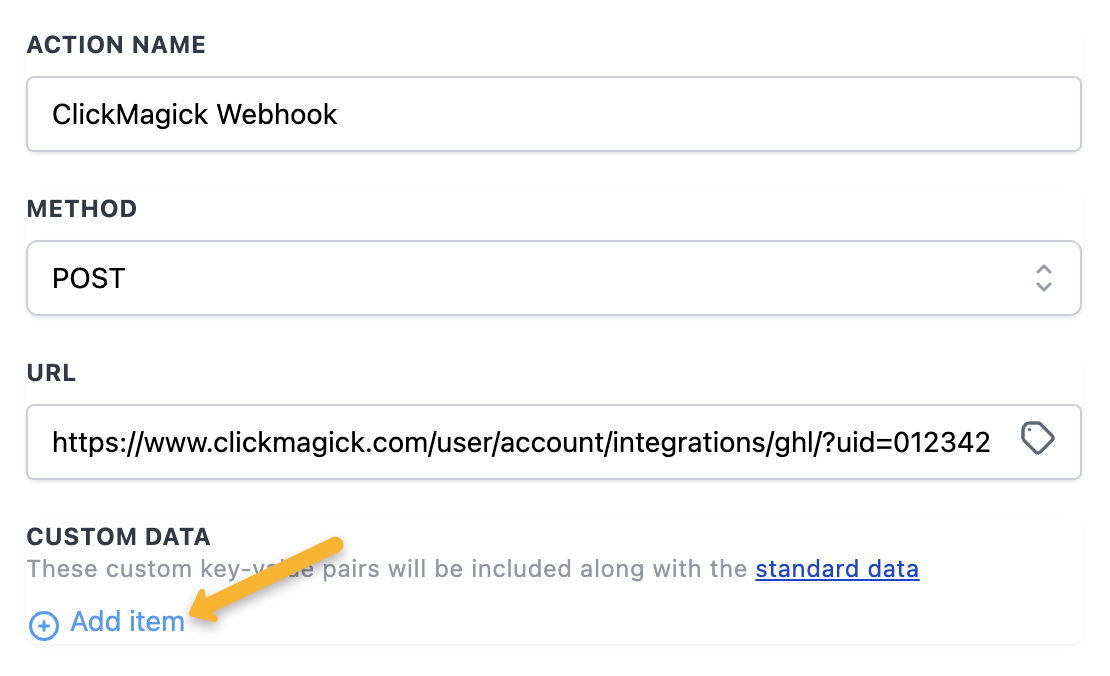
Task: Select the POST value text
Action: [x=89, y=278]
